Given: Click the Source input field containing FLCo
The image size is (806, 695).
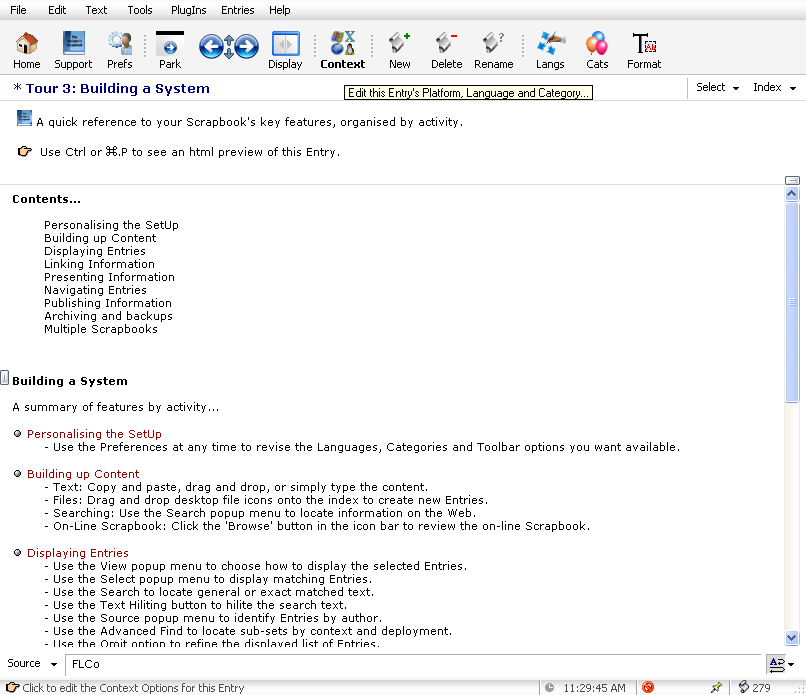Looking at the screenshot, I should point(413,664).
